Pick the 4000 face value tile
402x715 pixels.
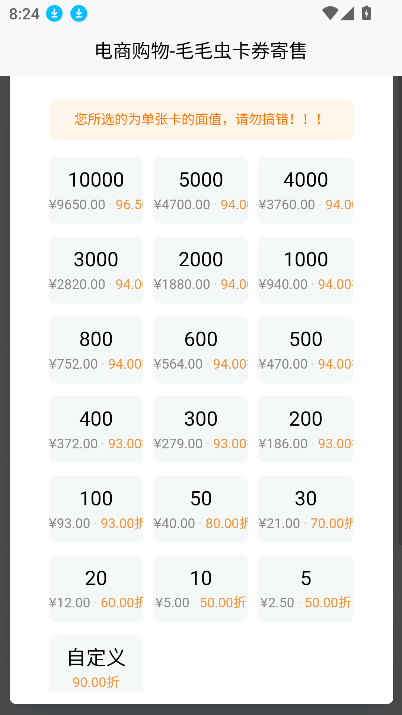[305, 191]
